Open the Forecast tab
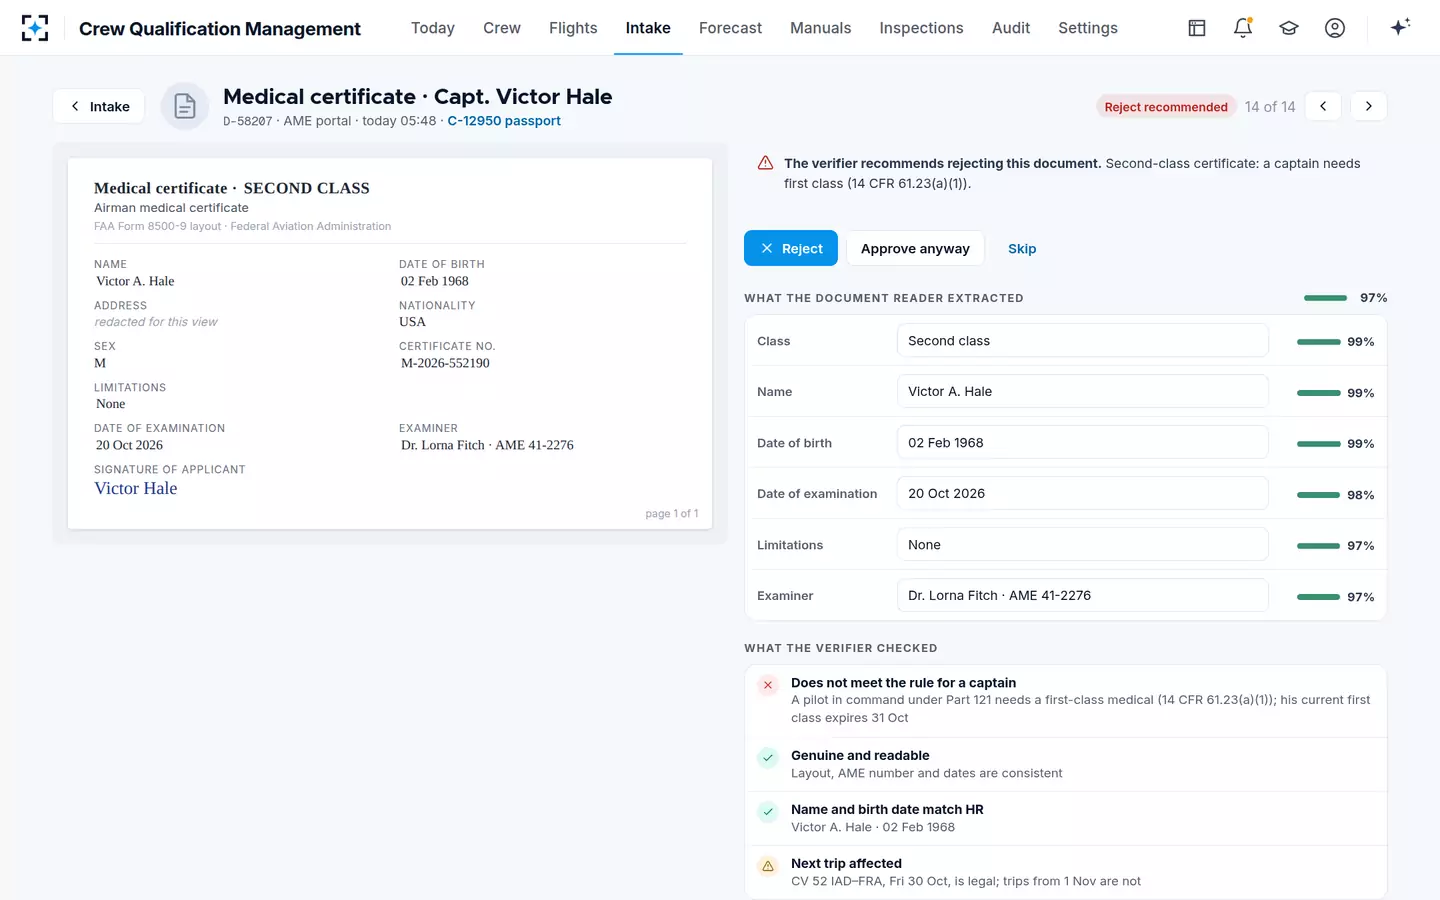The height and width of the screenshot is (900, 1440). coord(730,28)
